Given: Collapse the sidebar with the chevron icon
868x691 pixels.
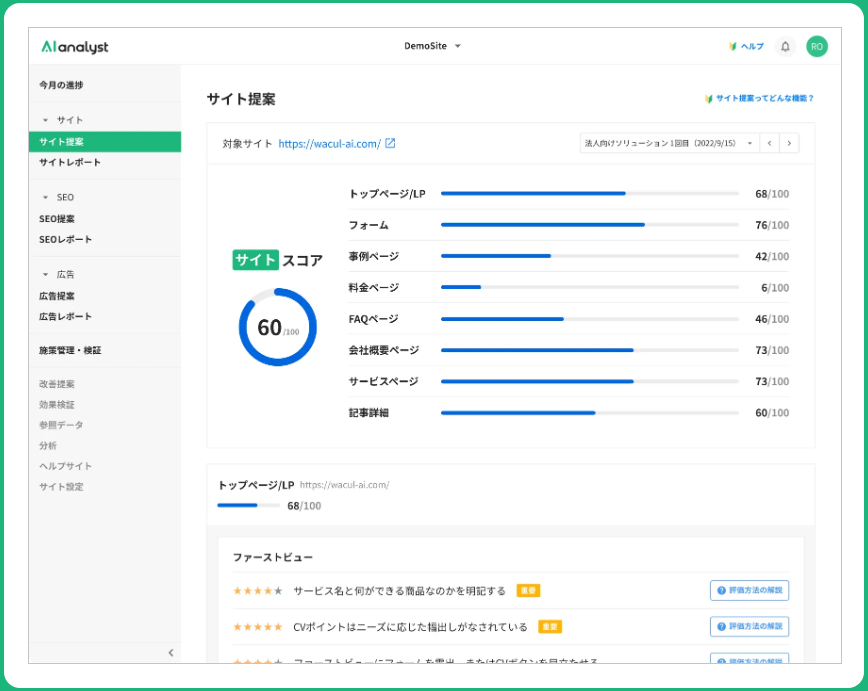Looking at the screenshot, I should coord(170,652).
